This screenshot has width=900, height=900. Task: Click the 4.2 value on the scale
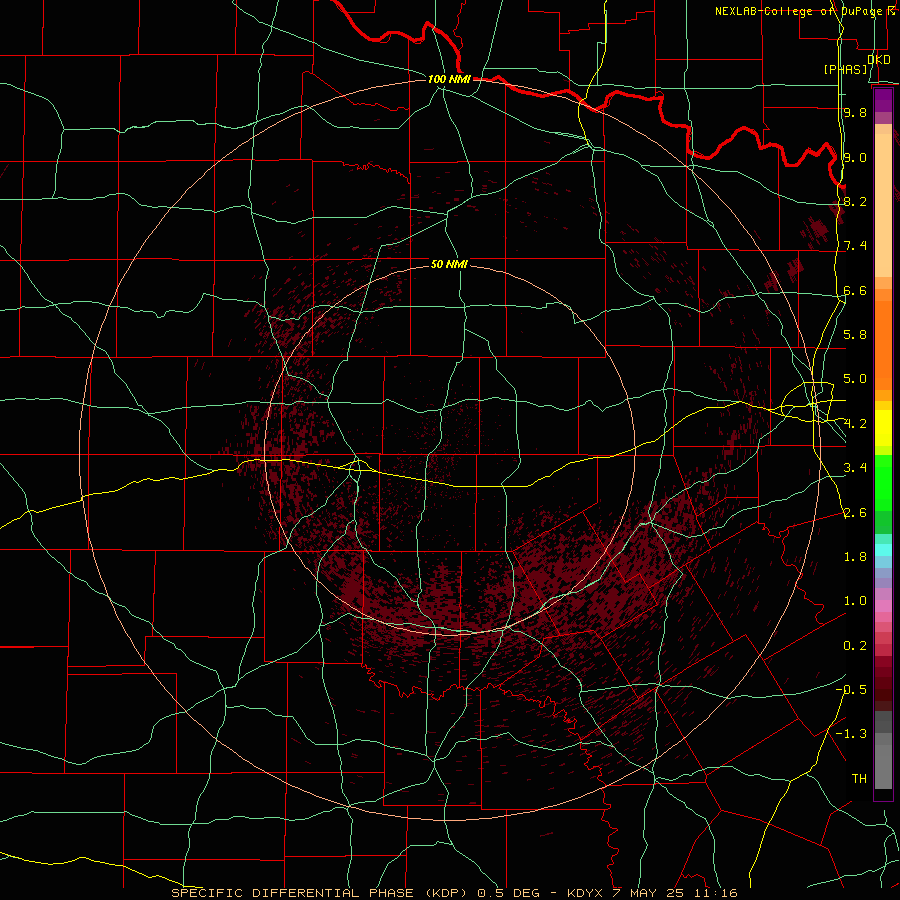tap(855, 424)
